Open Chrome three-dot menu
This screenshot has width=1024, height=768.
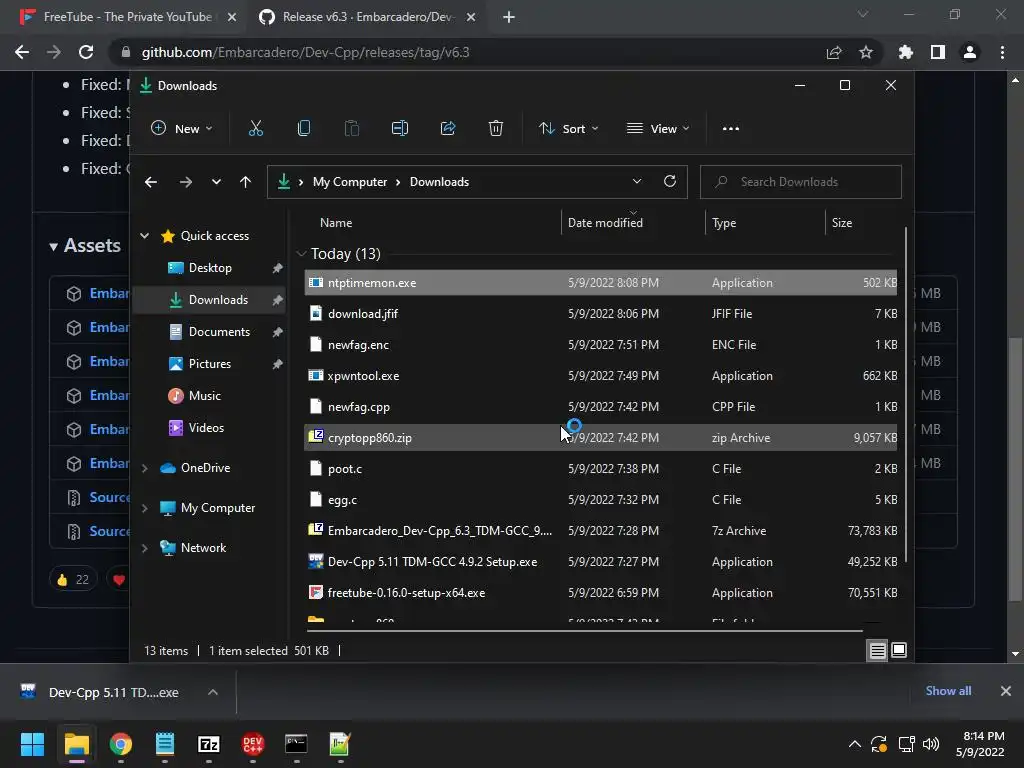(1002, 52)
